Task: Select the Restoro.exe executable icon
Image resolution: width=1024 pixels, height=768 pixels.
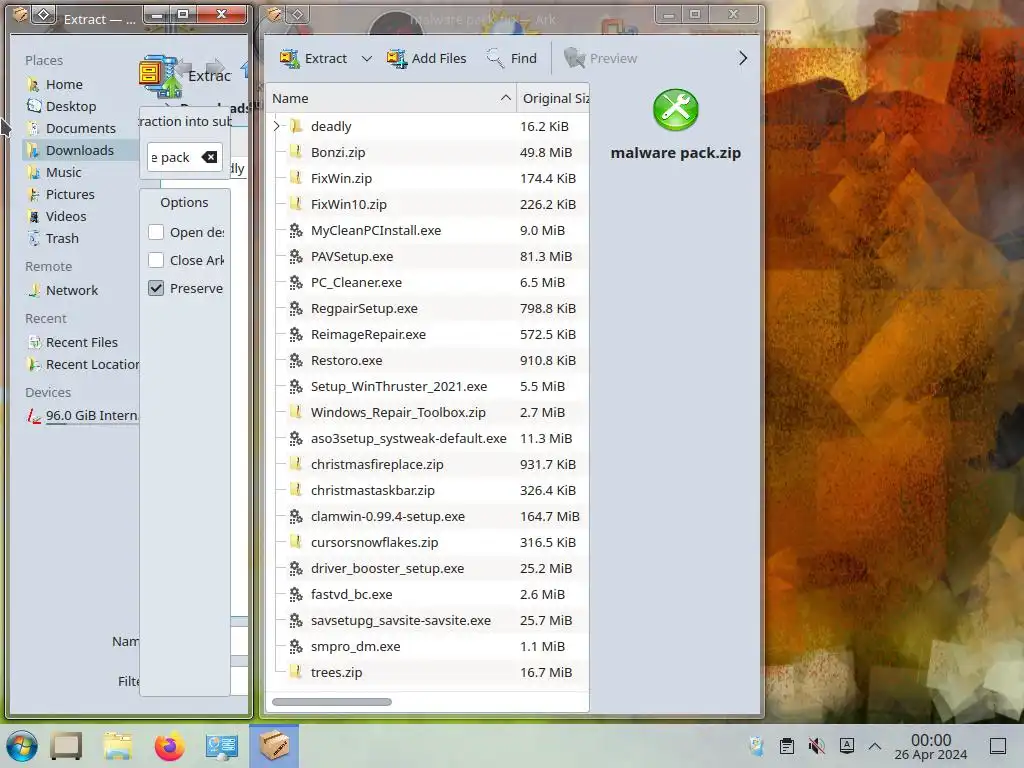Action: tap(296, 360)
